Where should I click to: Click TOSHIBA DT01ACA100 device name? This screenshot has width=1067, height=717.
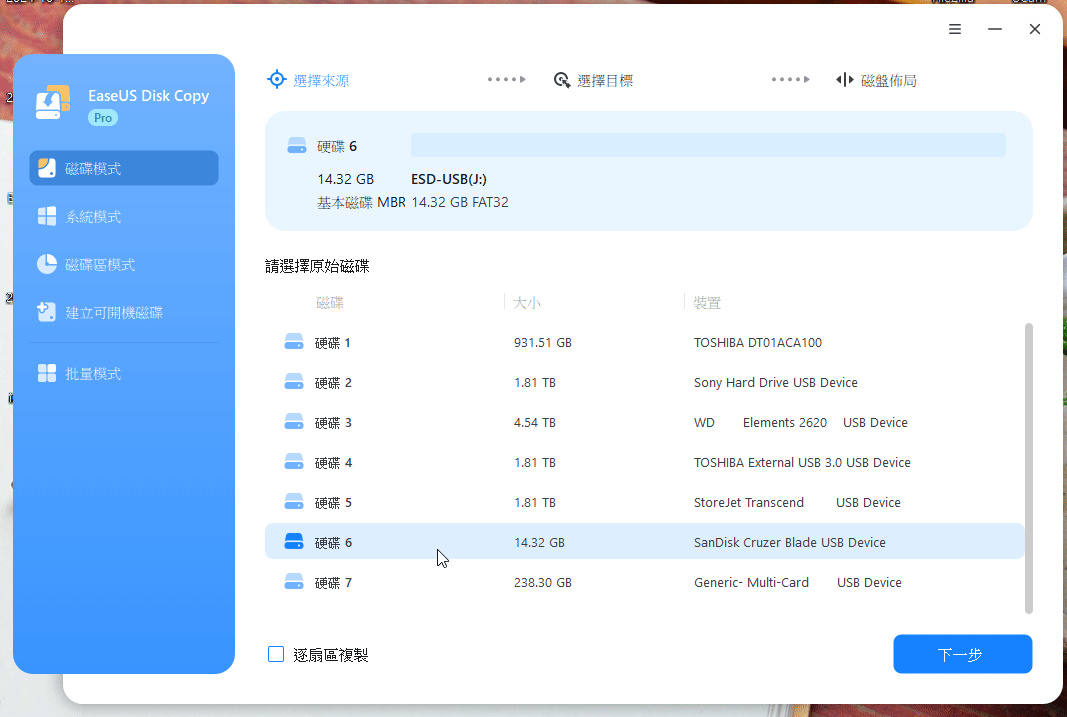757,342
